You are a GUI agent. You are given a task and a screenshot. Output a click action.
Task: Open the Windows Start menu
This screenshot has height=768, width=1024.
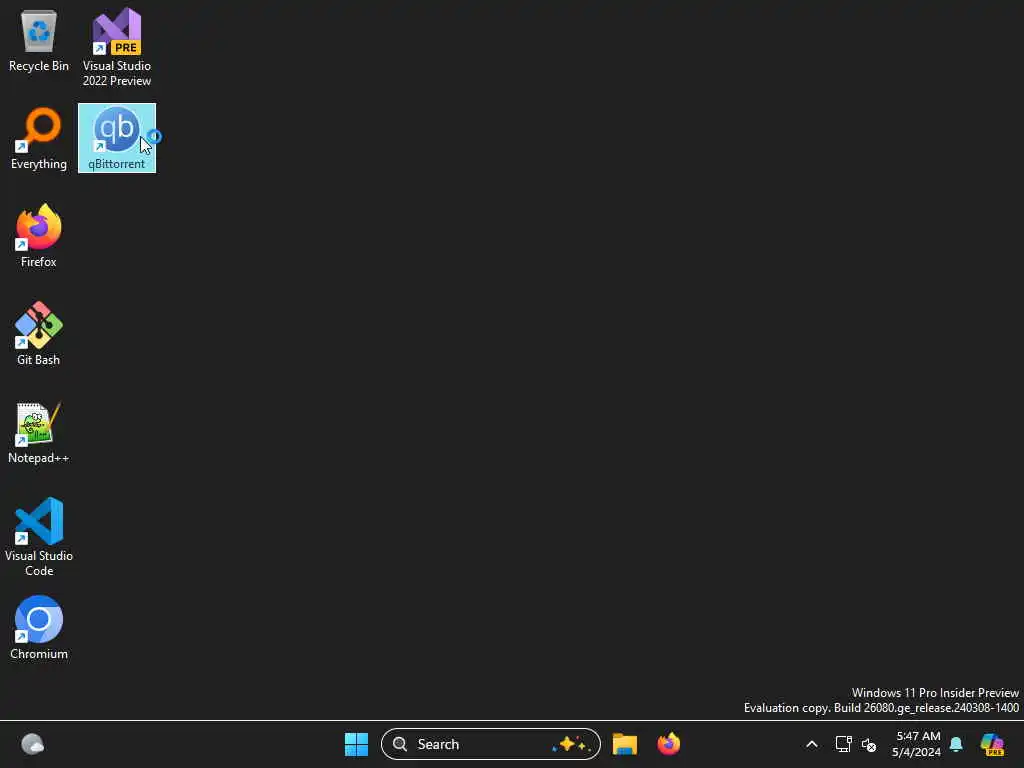point(357,744)
